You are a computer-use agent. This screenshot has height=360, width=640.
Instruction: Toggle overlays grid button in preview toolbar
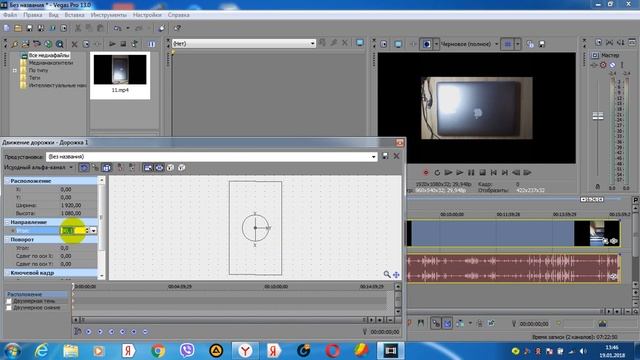click(508, 44)
